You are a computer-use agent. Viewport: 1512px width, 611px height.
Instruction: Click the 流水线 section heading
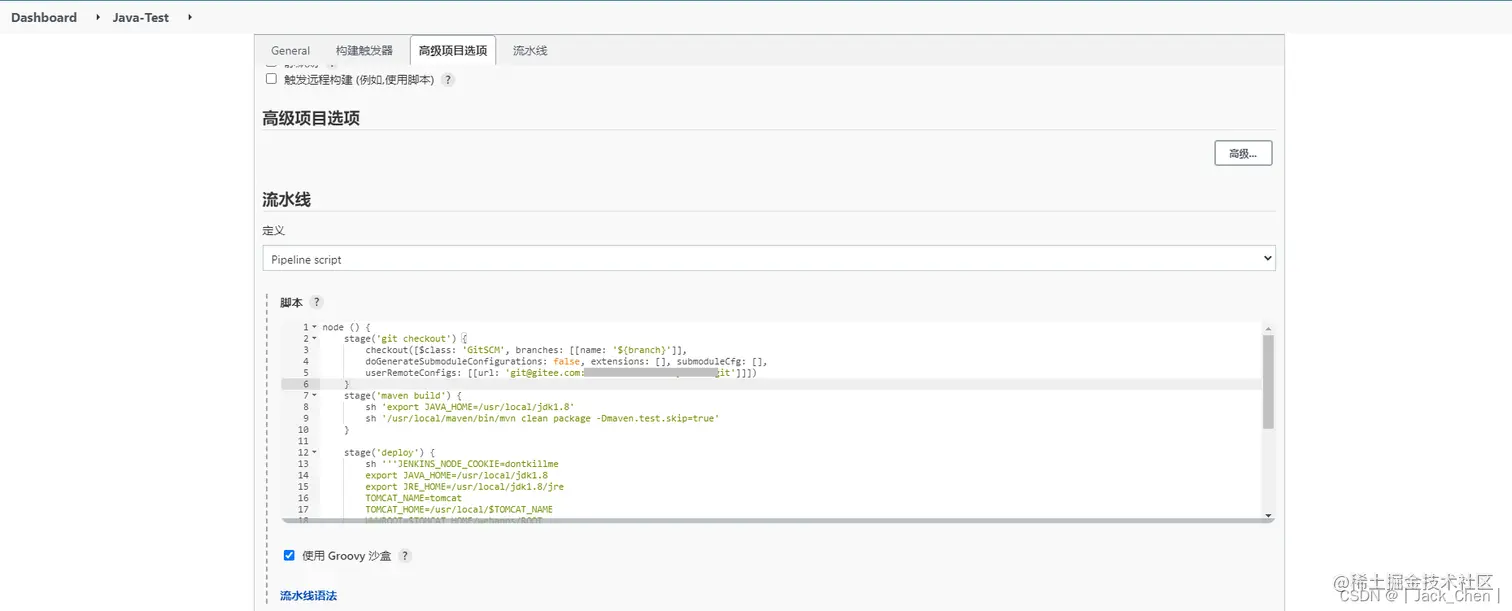pos(286,200)
